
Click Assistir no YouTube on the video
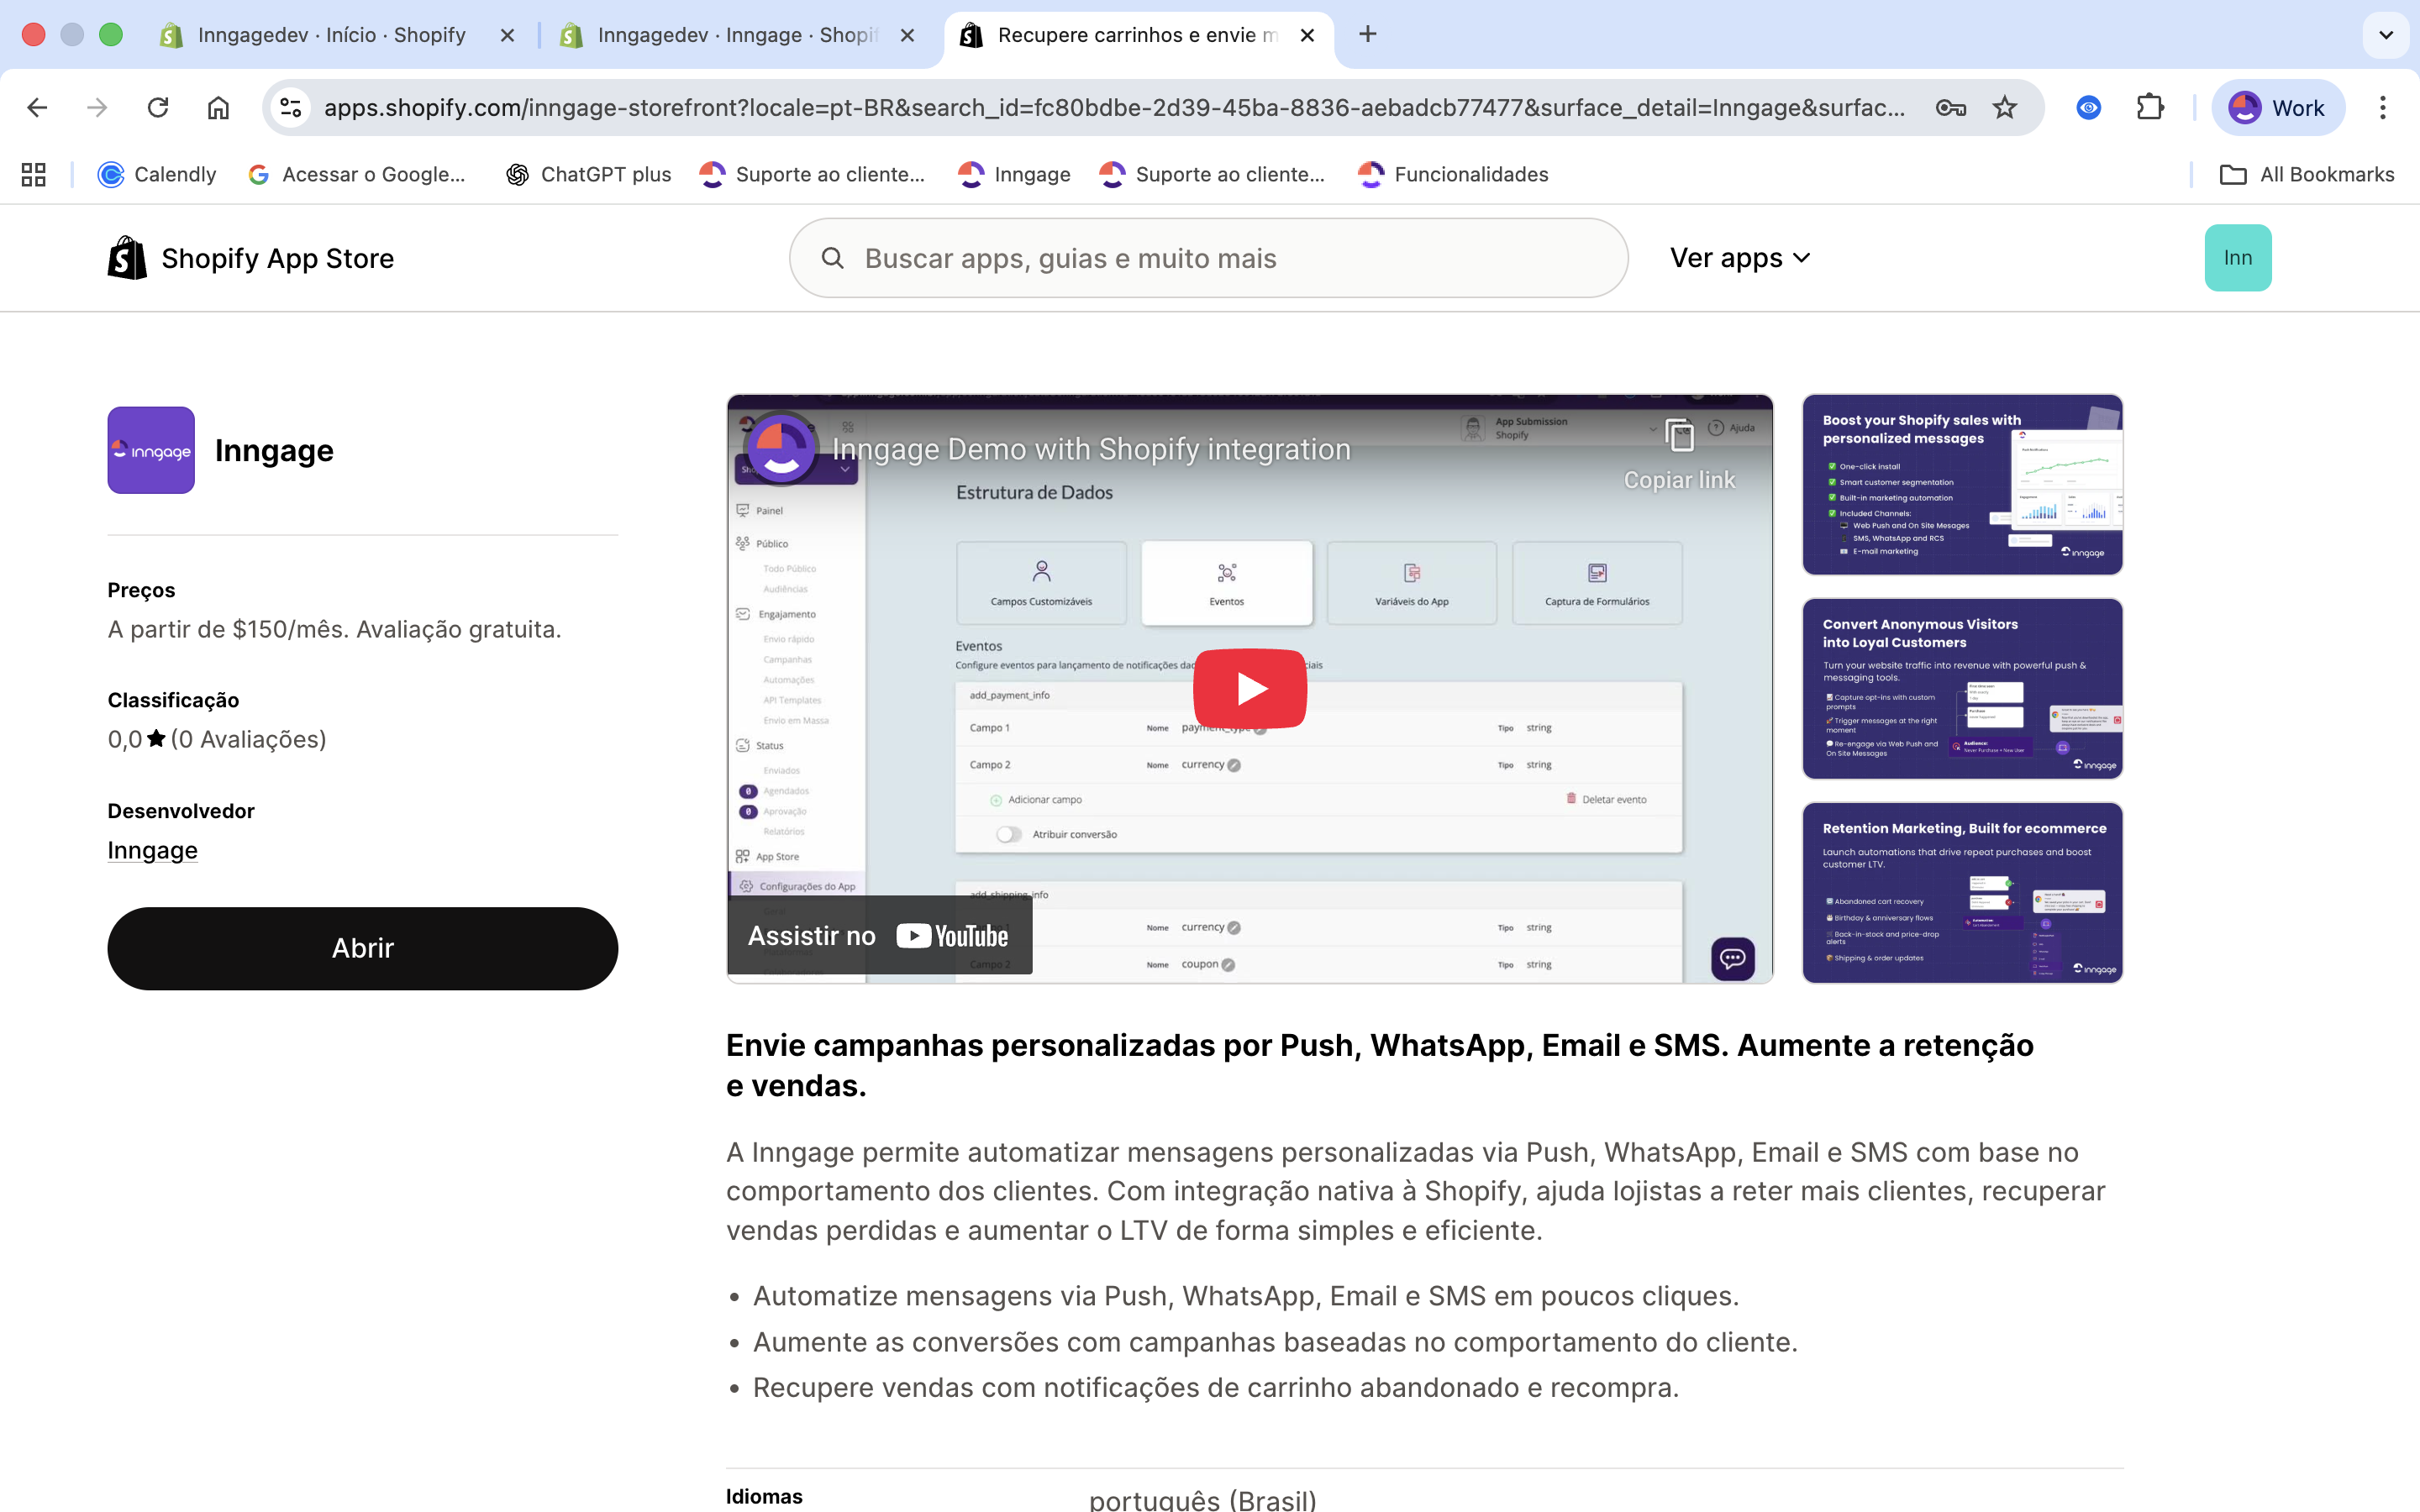pyautogui.click(x=878, y=936)
